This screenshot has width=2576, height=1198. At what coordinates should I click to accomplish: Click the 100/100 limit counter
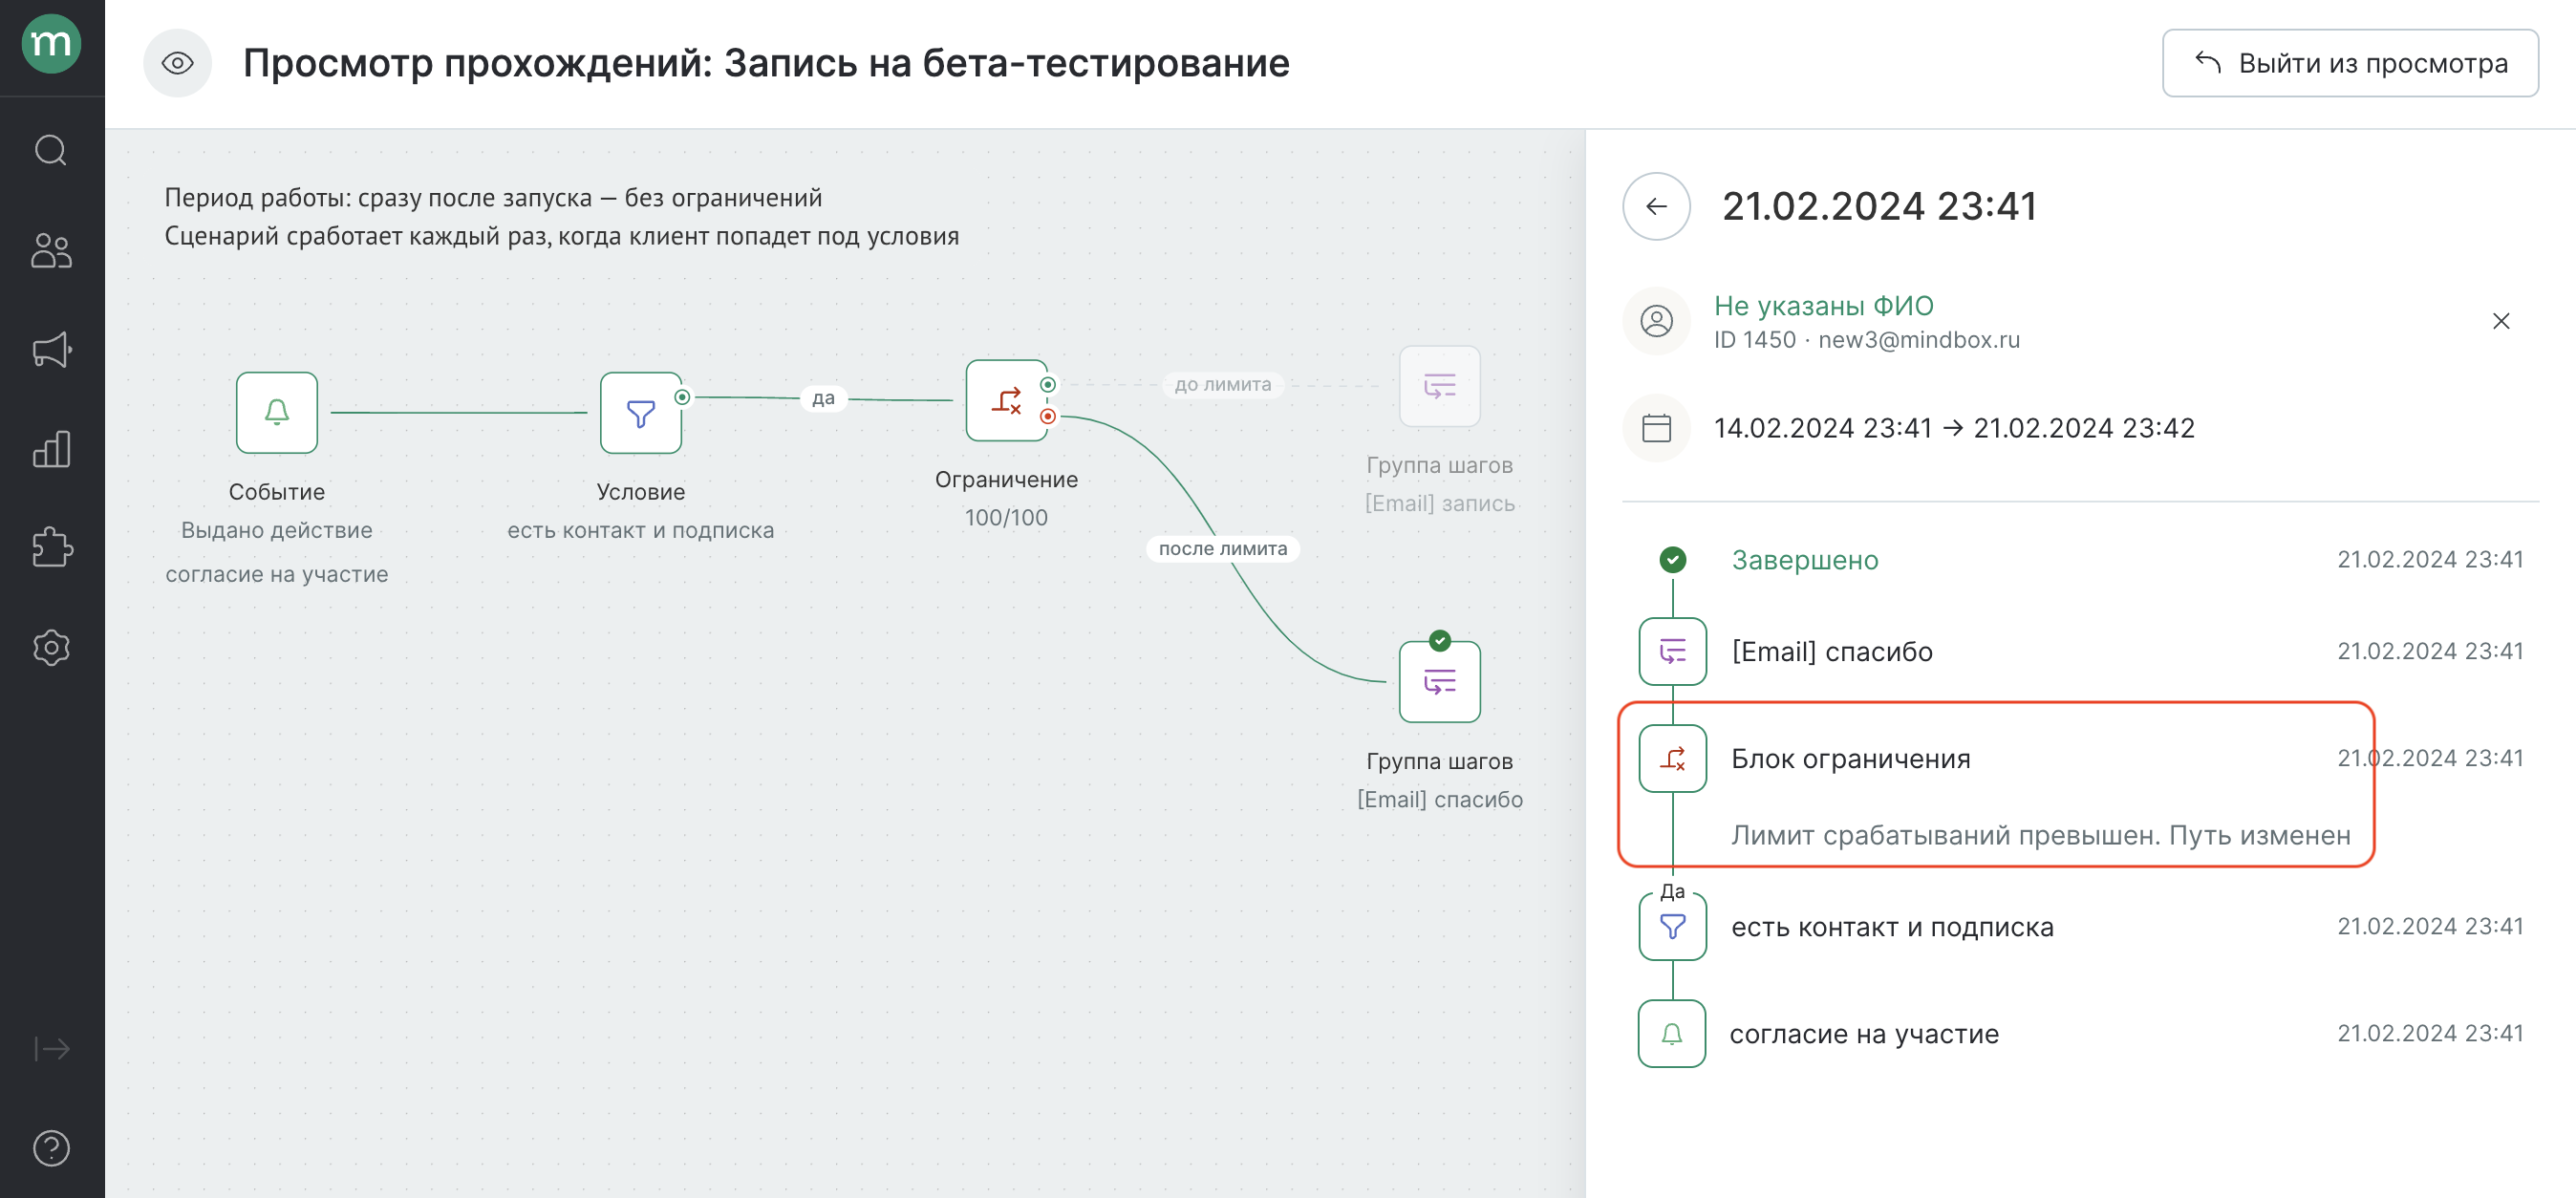click(x=1006, y=518)
